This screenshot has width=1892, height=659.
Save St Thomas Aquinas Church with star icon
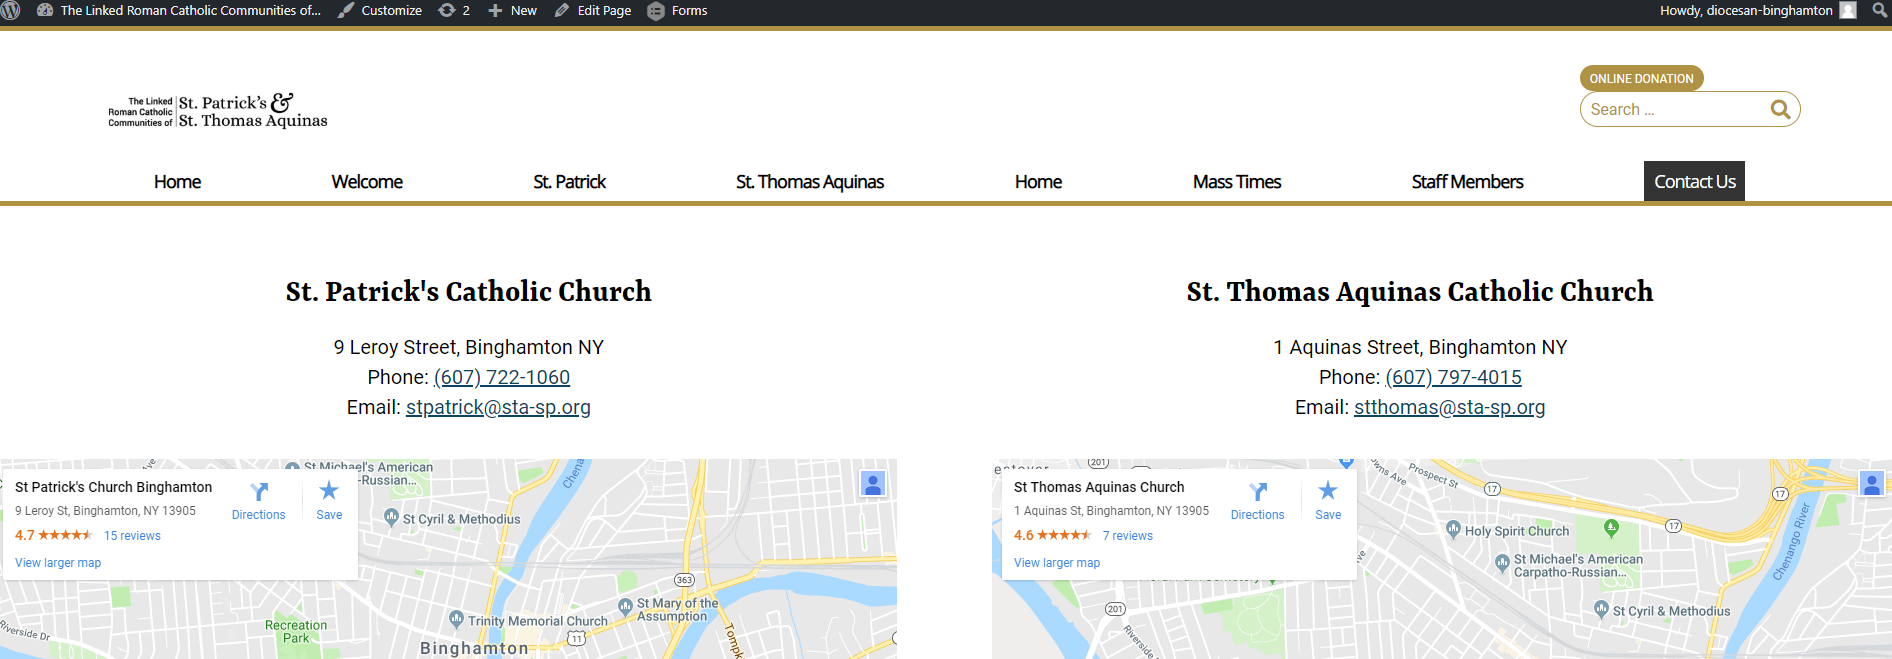point(1328,491)
